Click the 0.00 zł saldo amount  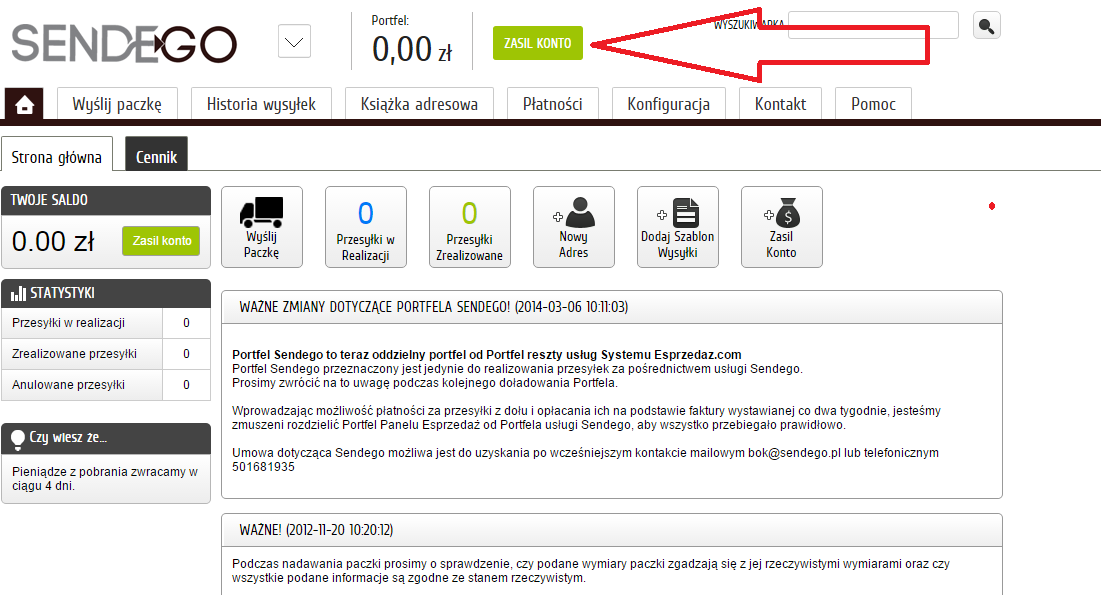click(x=53, y=242)
